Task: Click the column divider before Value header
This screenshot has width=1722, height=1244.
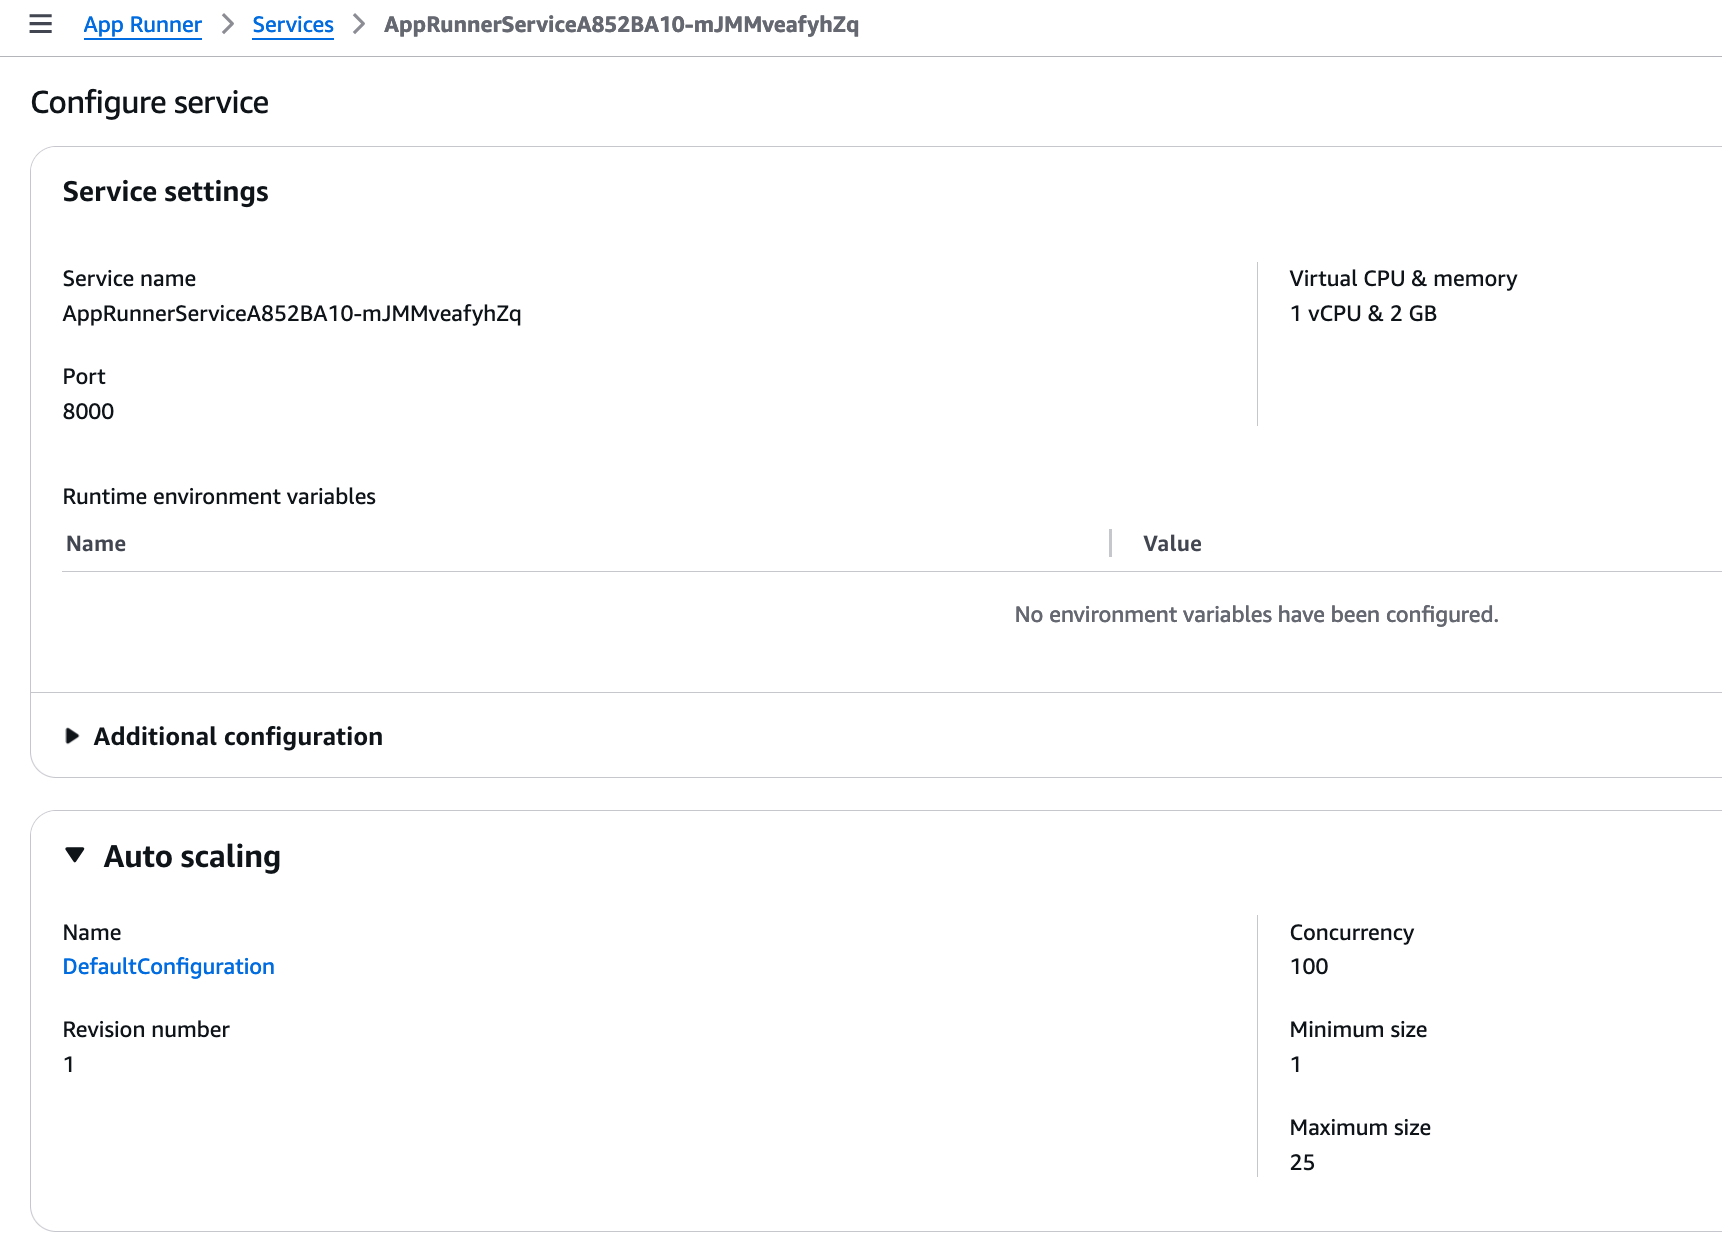Action: tap(1110, 543)
